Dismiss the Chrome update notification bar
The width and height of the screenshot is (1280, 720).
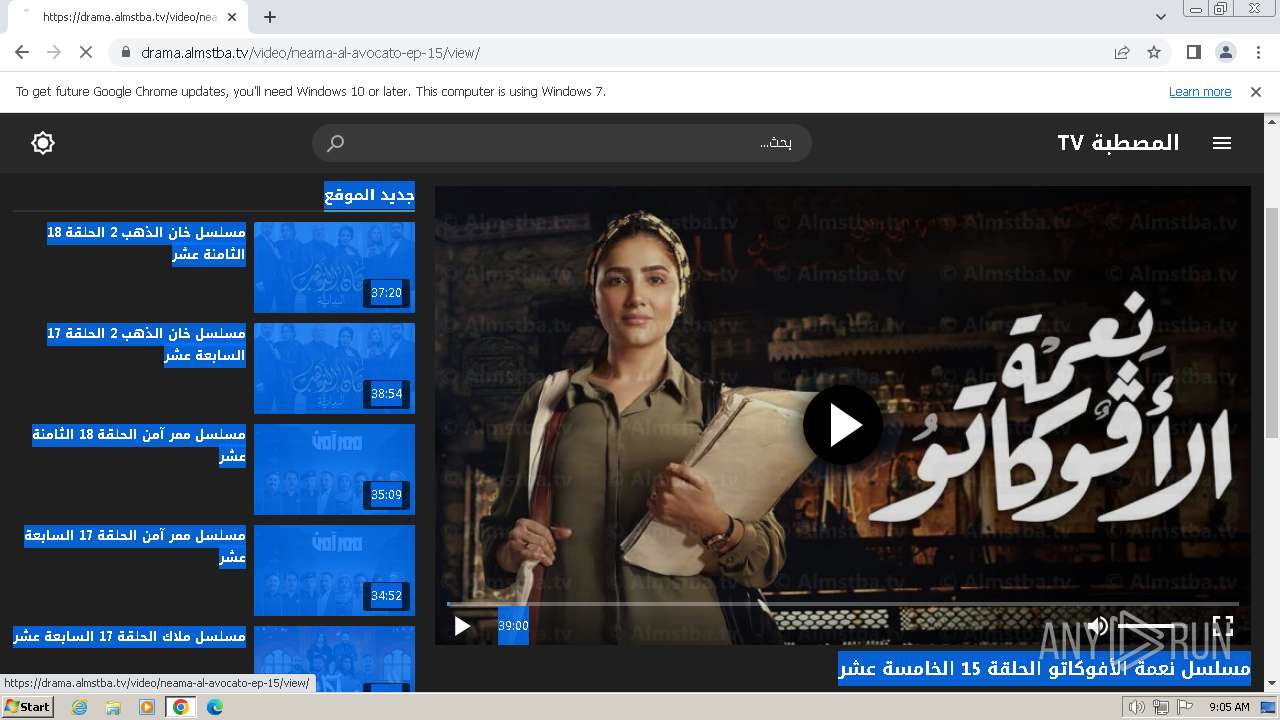(x=1256, y=92)
